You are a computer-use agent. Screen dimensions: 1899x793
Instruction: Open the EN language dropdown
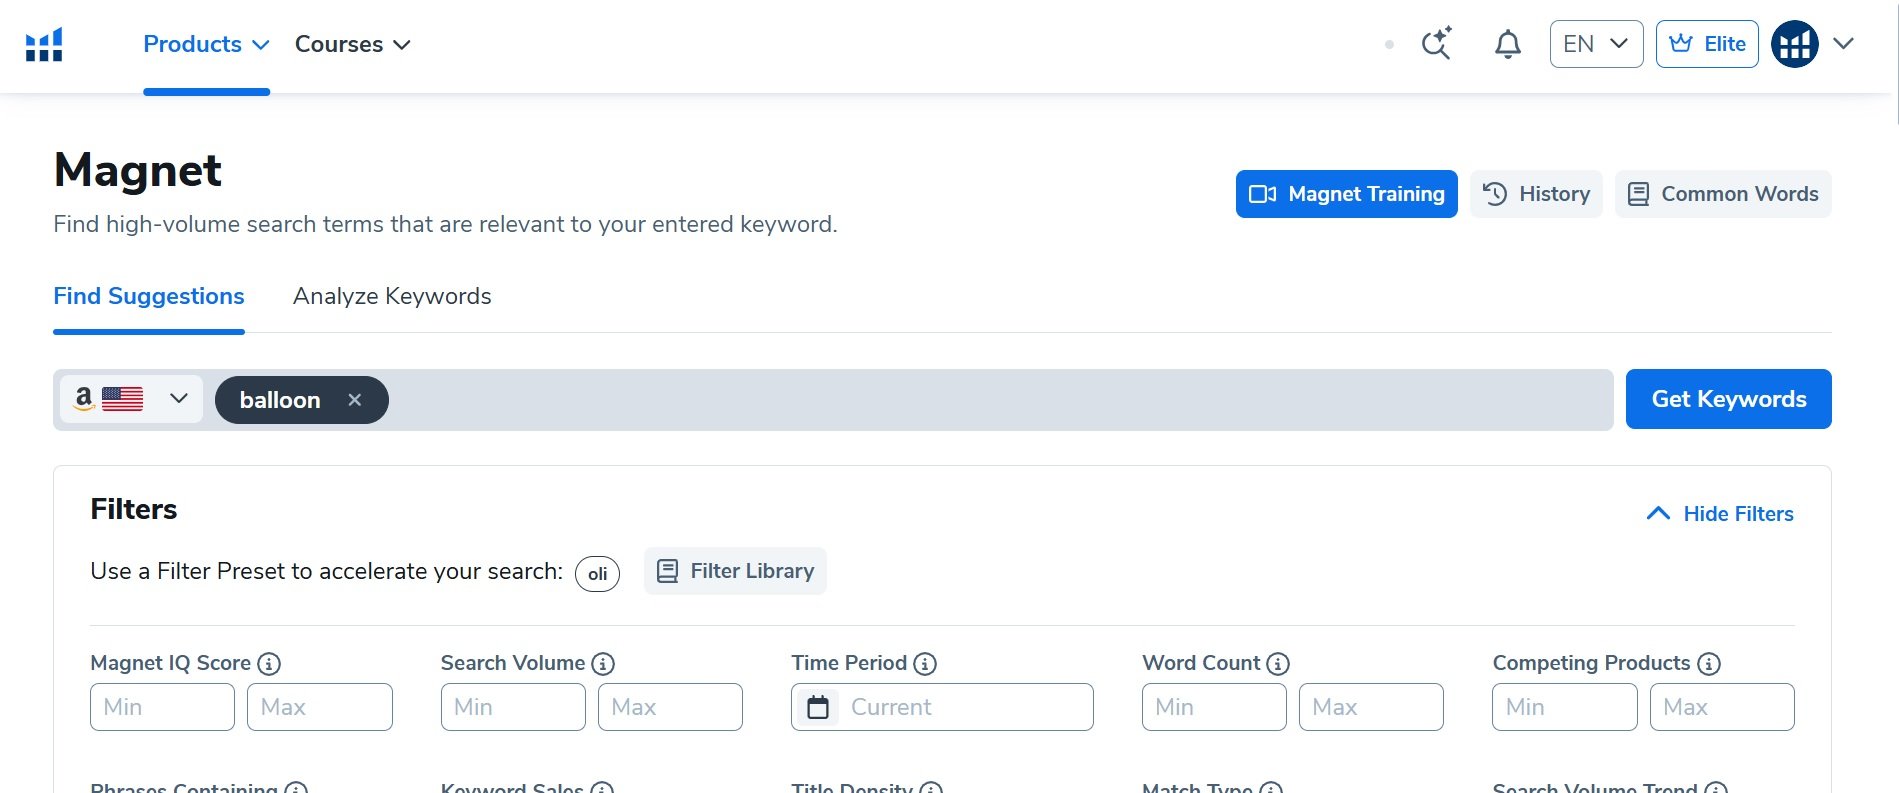click(1596, 44)
